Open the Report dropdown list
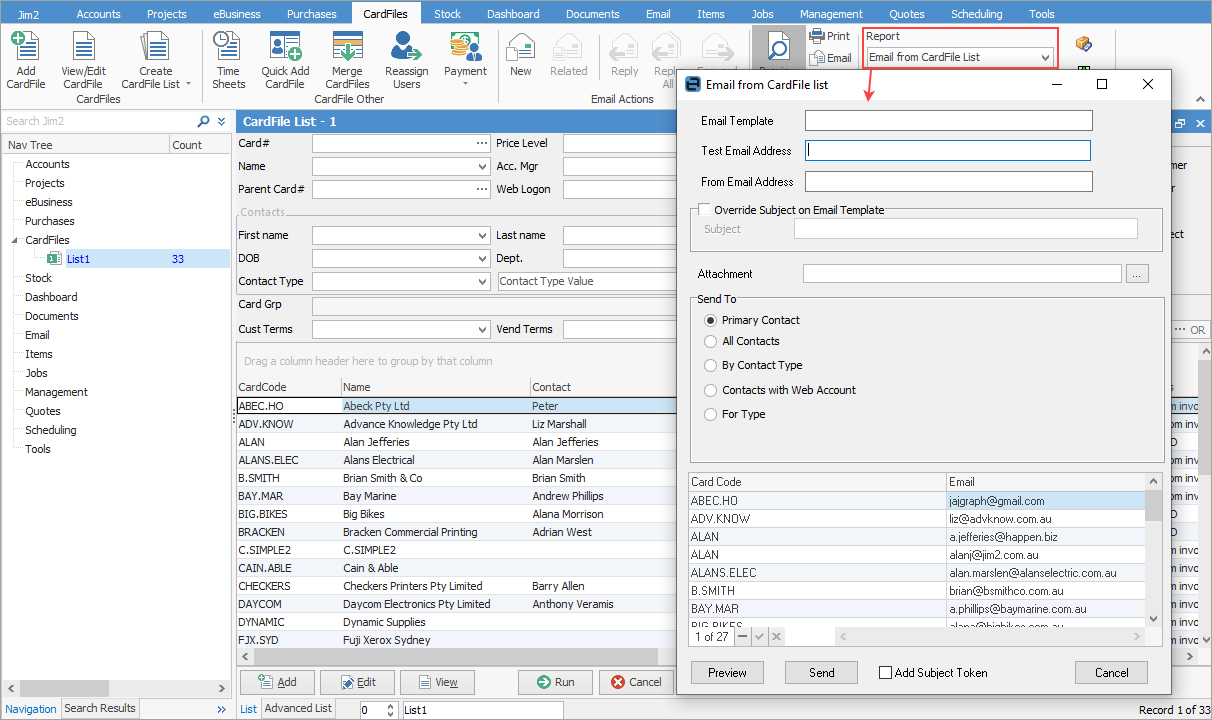This screenshot has width=1212, height=720. [1045, 58]
